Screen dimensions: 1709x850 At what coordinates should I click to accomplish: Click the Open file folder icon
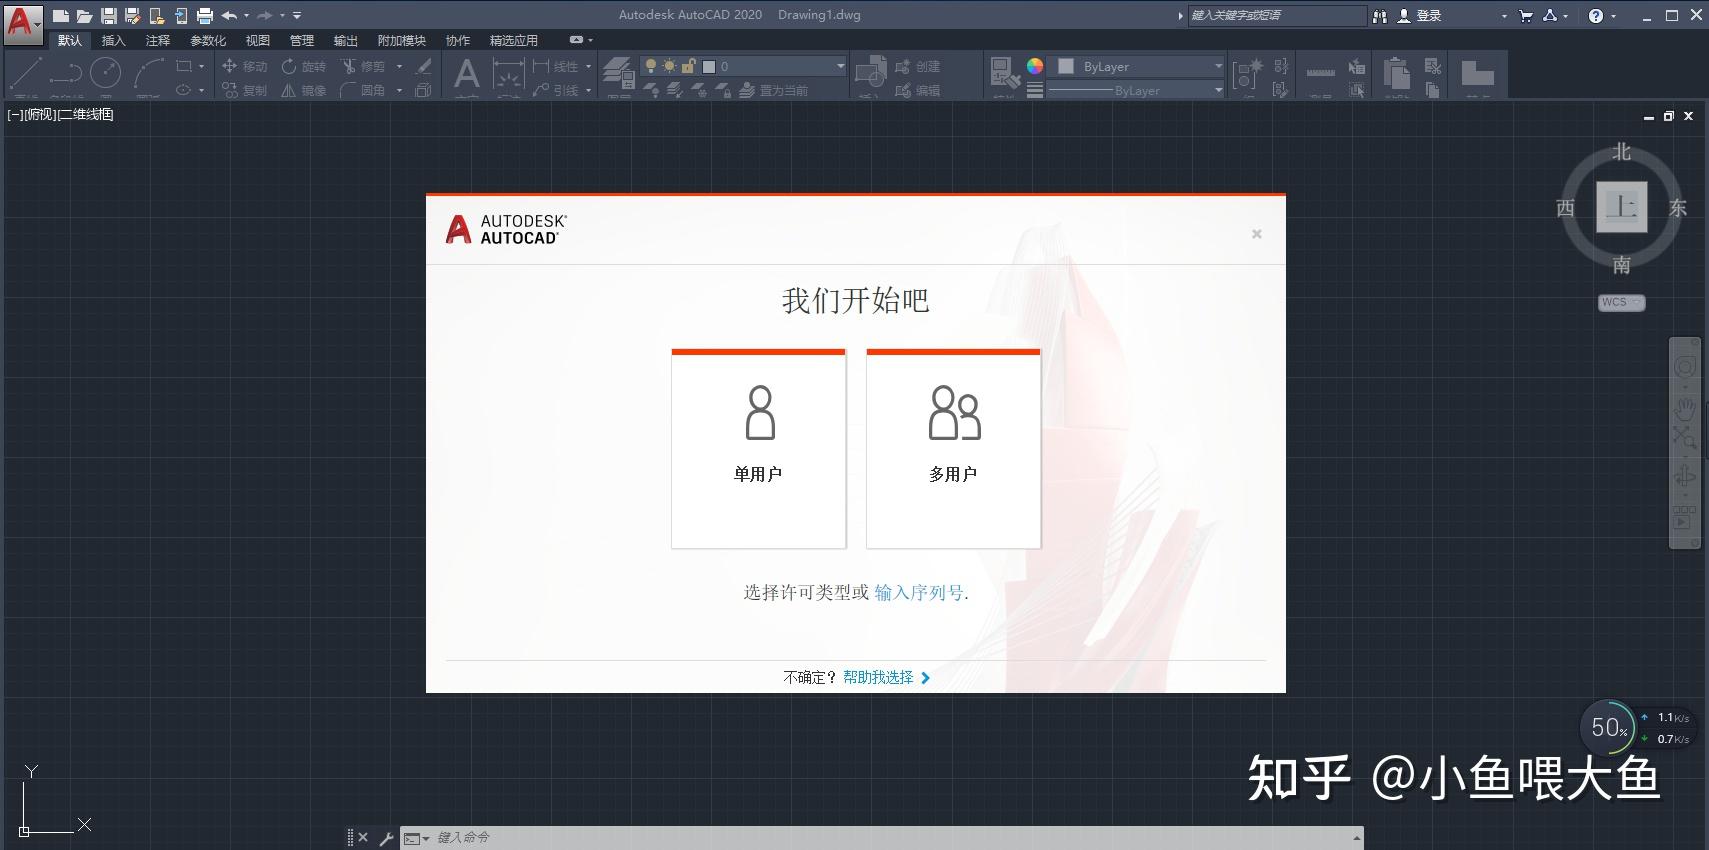[x=85, y=15]
